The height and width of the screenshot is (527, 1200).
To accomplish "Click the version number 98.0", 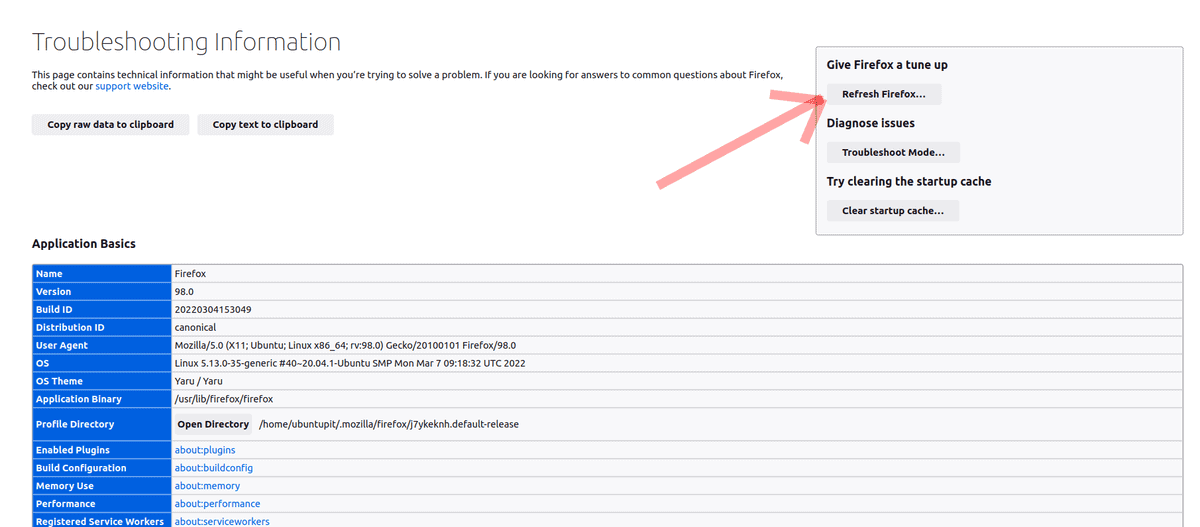I will pyautogui.click(x=184, y=291).
